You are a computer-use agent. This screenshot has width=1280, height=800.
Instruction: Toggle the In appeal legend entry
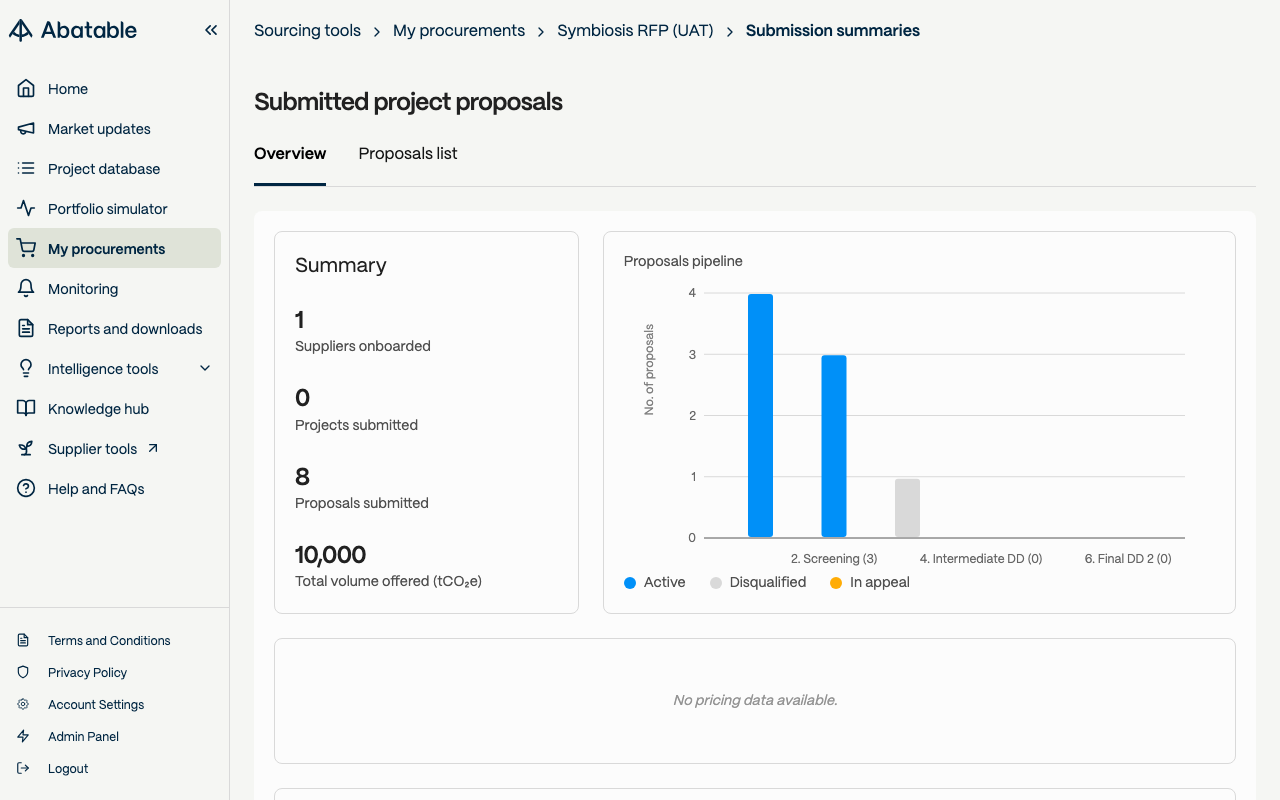(870, 582)
